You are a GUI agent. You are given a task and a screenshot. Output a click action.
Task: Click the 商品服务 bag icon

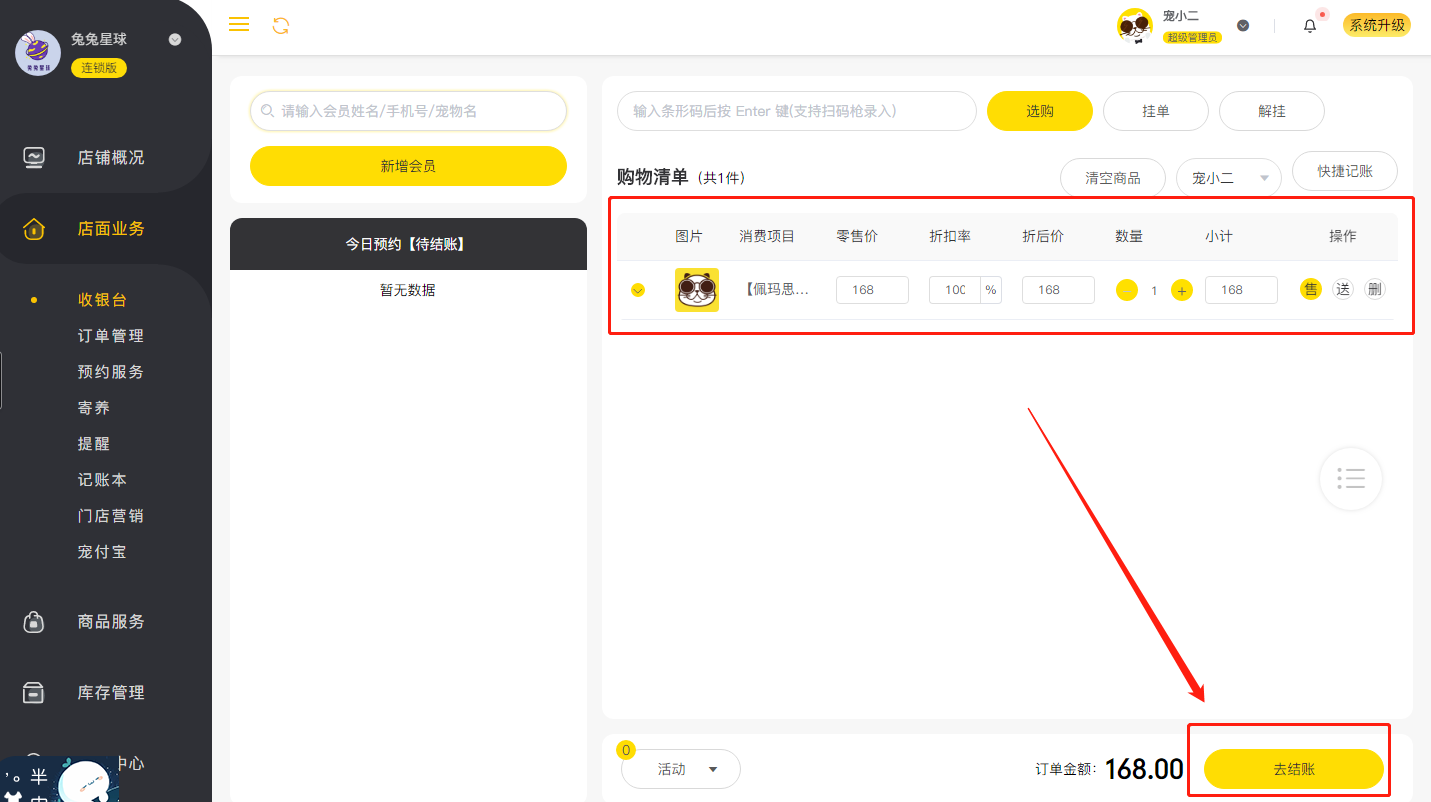[x=34, y=622]
